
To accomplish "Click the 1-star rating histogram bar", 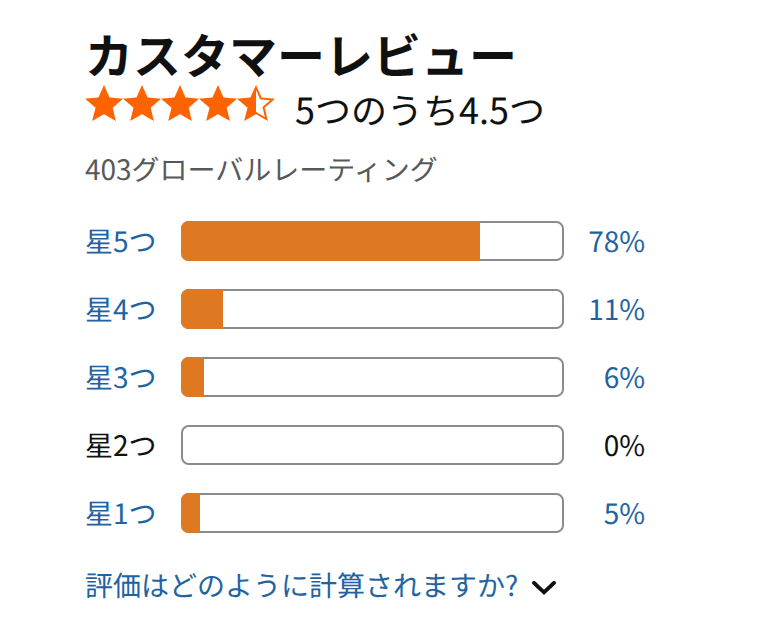I will pyautogui.click(x=372, y=513).
